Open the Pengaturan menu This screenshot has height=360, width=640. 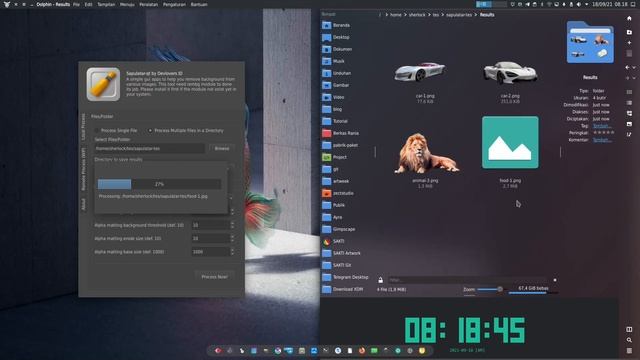coord(174,4)
